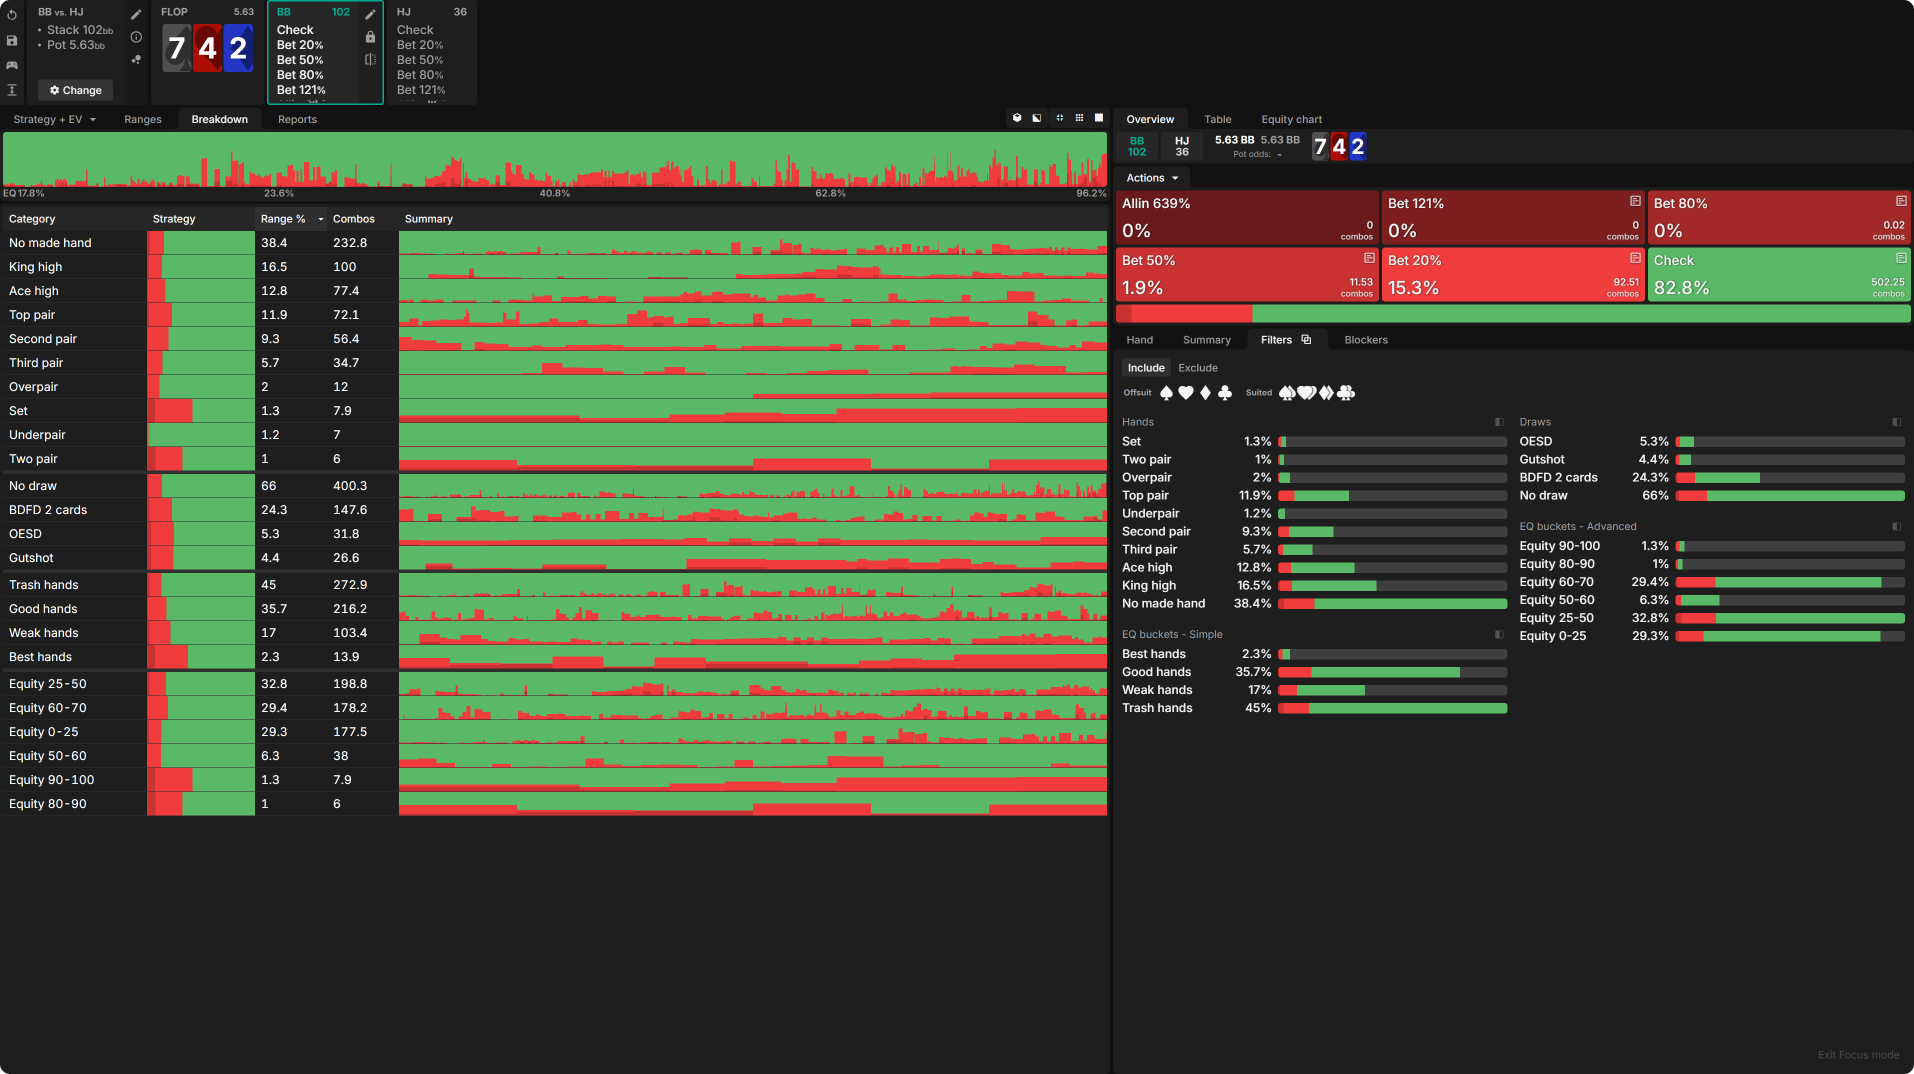The width and height of the screenshot is (1914, 1074).
Task: Click the 3x3 grid view icon
Action: [1079, 118]
